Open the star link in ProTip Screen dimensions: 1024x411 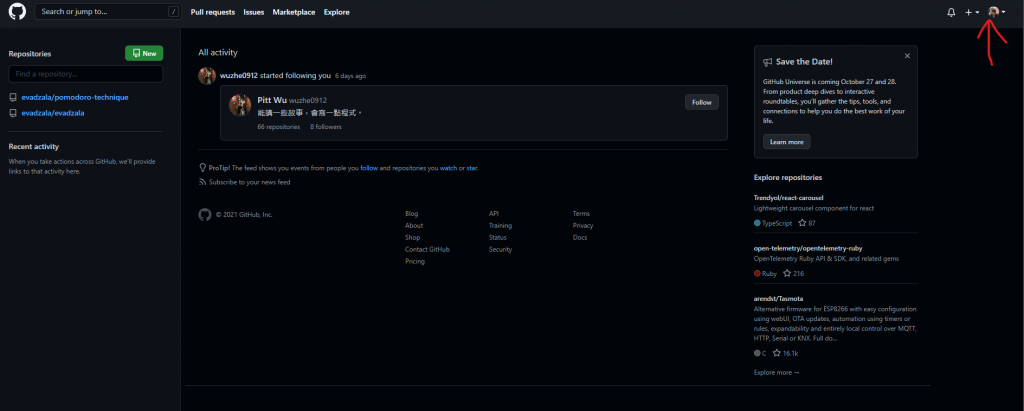[x=472, y=168]
